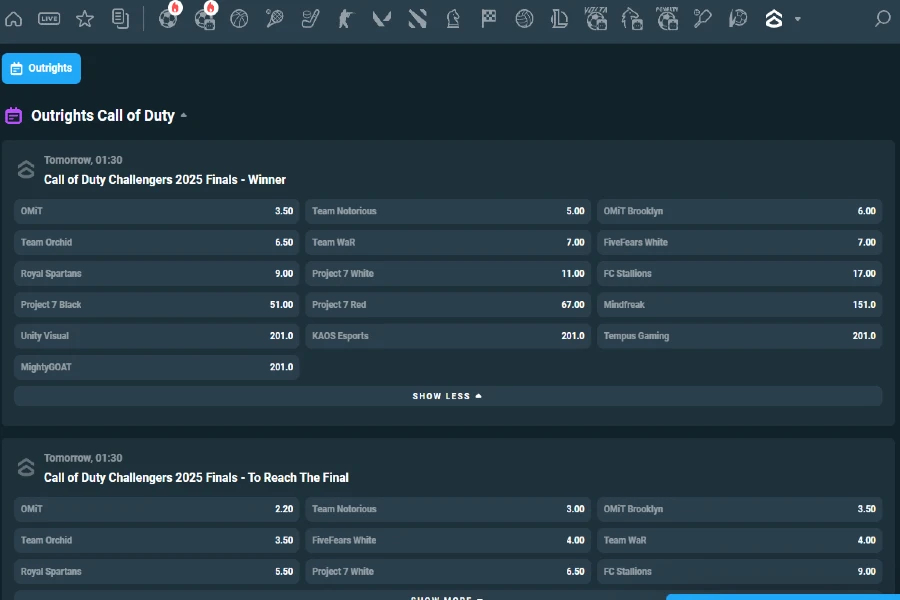
Task: Select OMiT at 3.50 odds
Action: pos(156,211)
